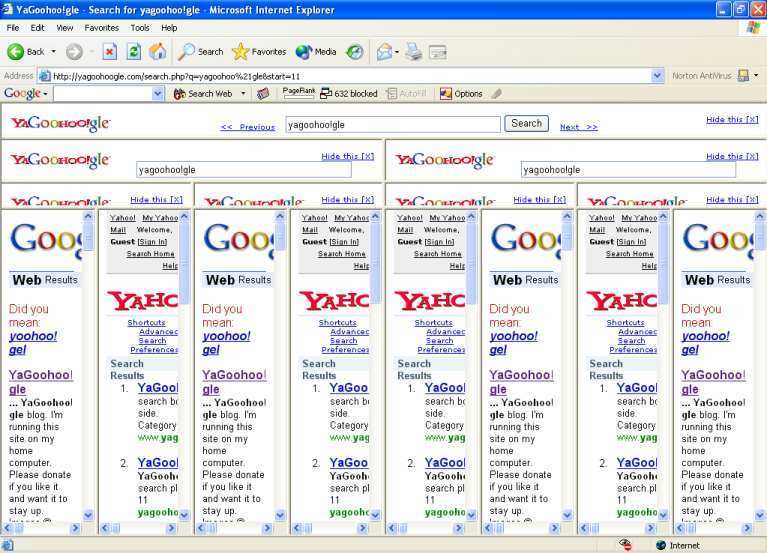Screen dimensions: 767x553
Task: Click the Next >> link
Action: tap(579, 127)
